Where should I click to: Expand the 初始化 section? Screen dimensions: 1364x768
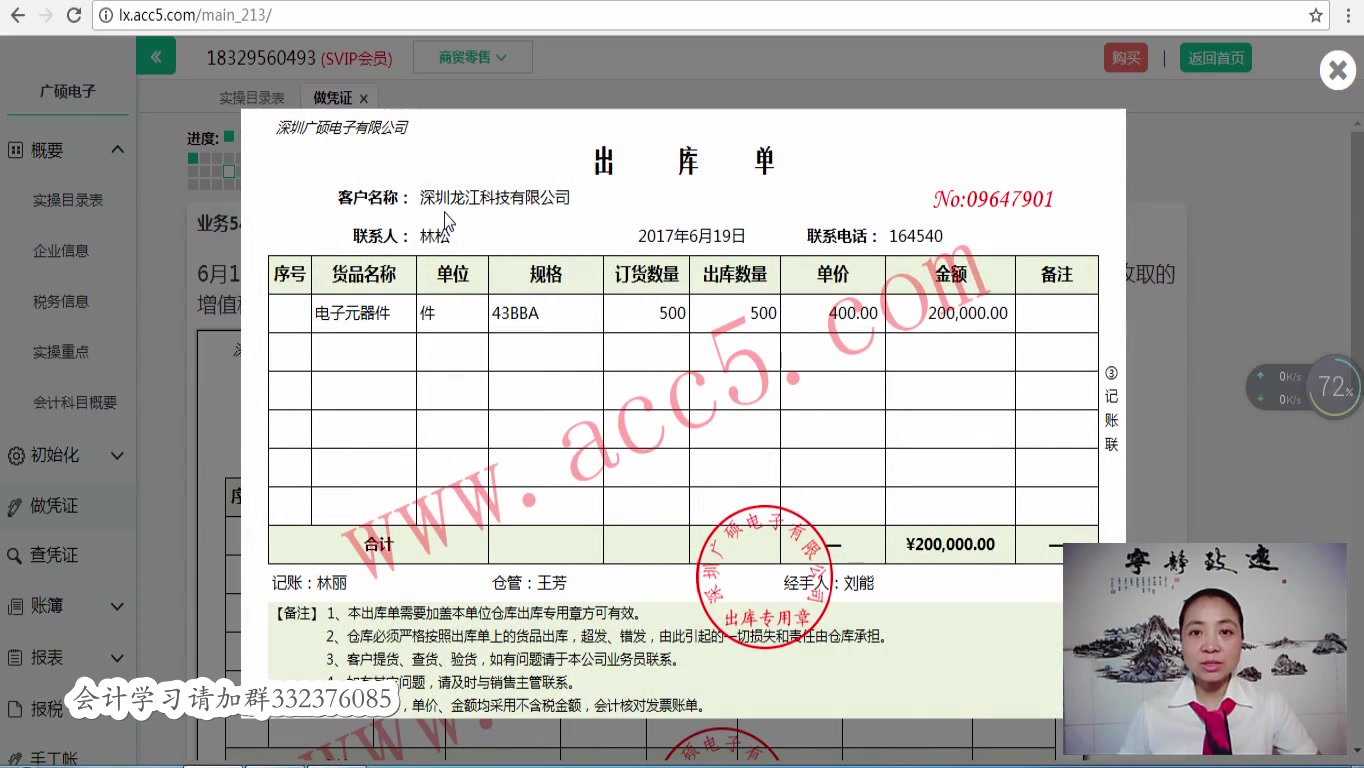pos(117,455)
